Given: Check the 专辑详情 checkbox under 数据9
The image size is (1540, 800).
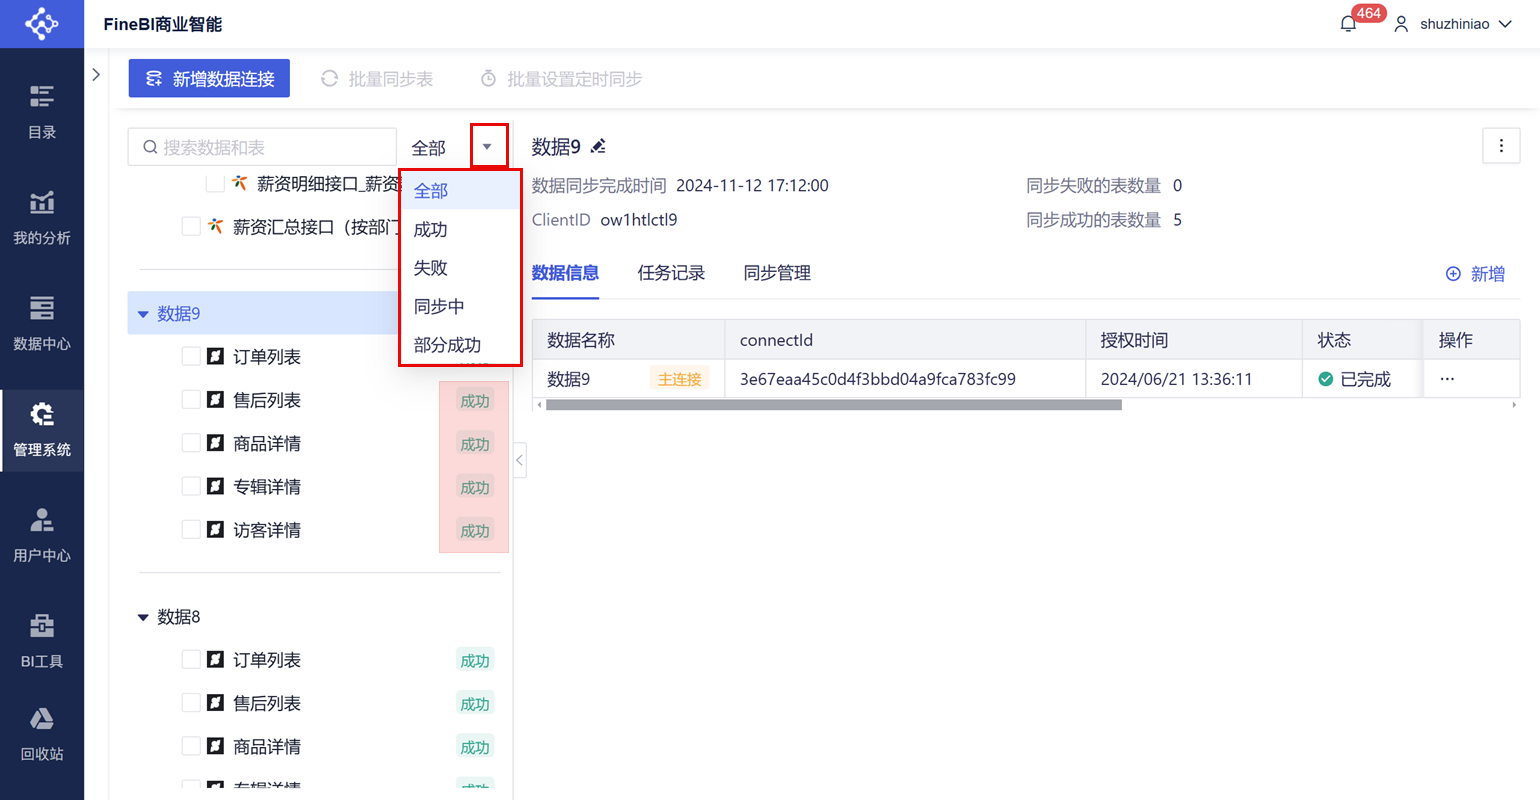Looking at the screenshot, I should click(191, 486).
